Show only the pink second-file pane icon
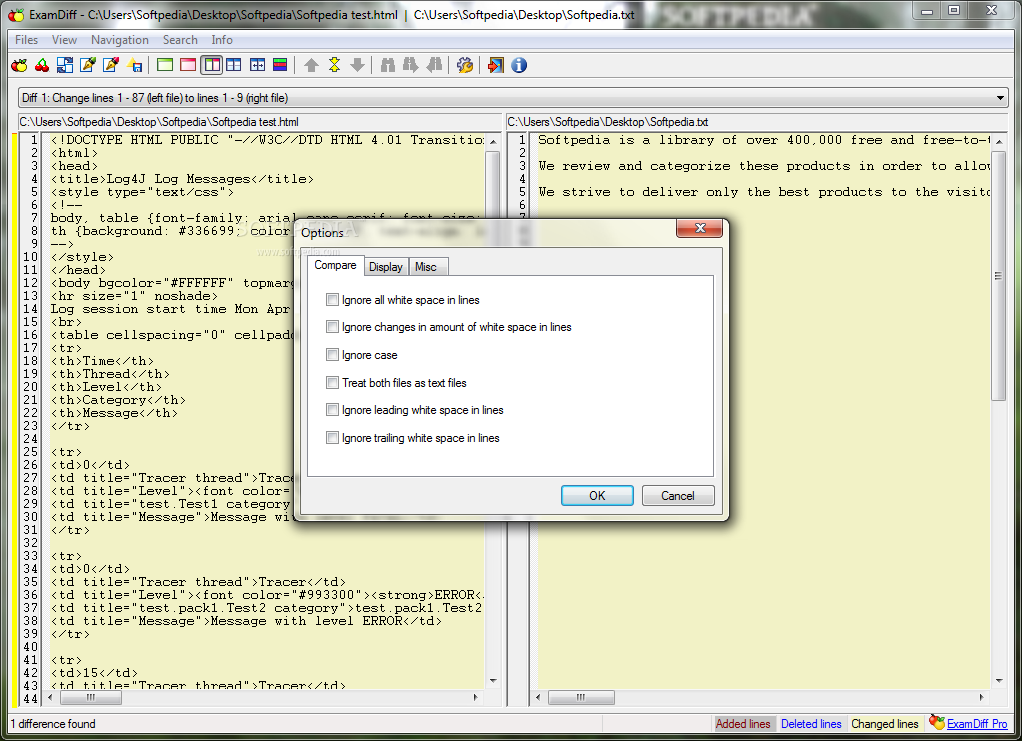Image resolution: width=1022 pixels, height=741 pixels. click(x=188, y=65)
